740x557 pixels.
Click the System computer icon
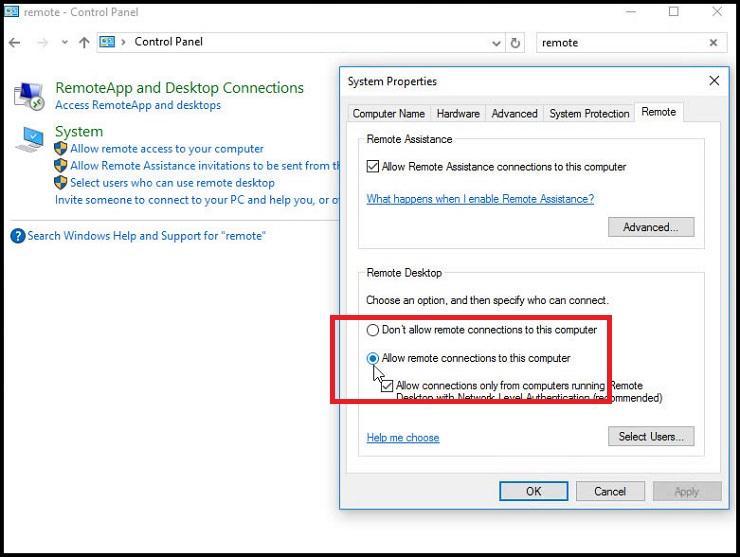[x=29, y=139]
